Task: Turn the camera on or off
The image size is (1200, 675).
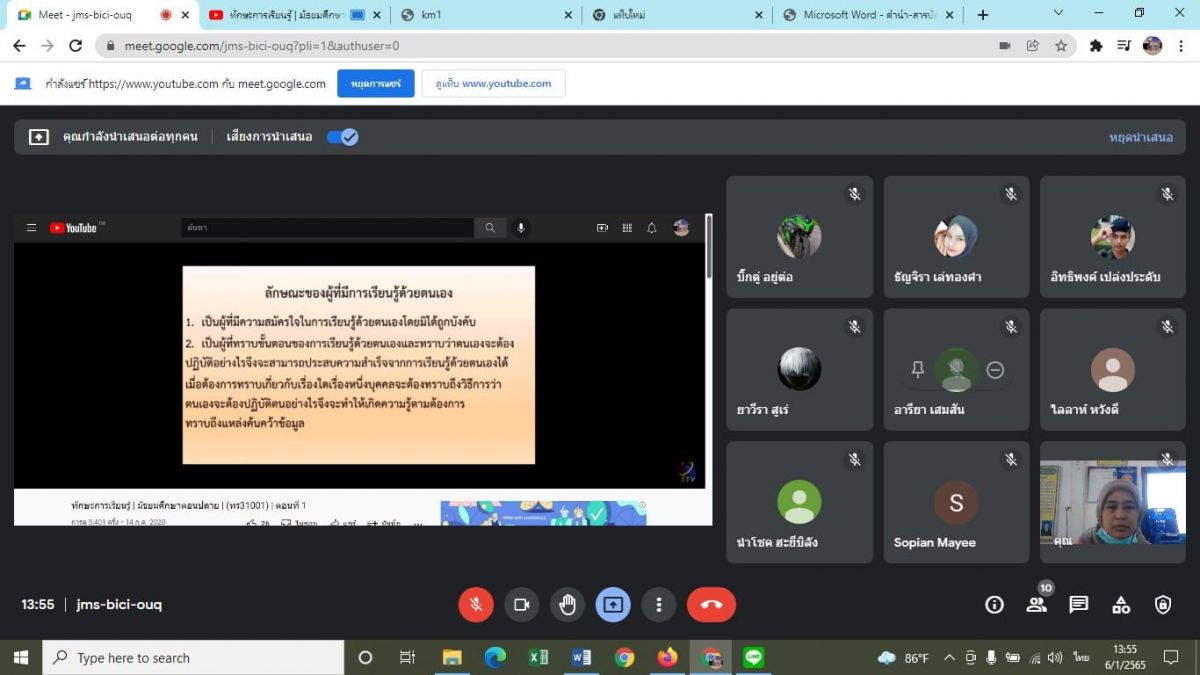Action: (521, 604)
